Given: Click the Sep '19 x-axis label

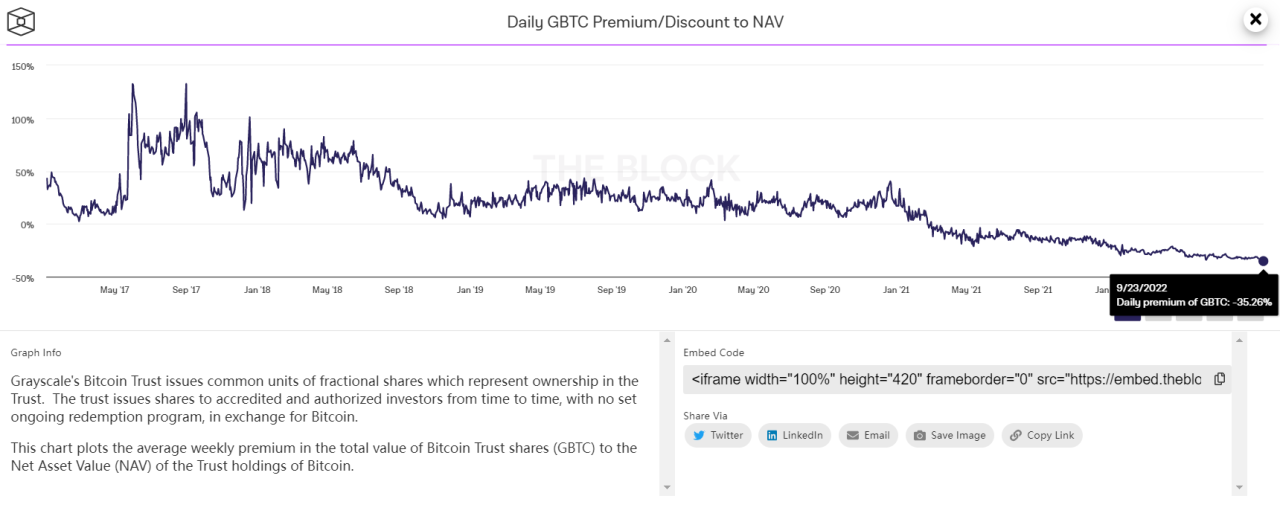Looking at the screenshot, I should [x=611, y=290].
